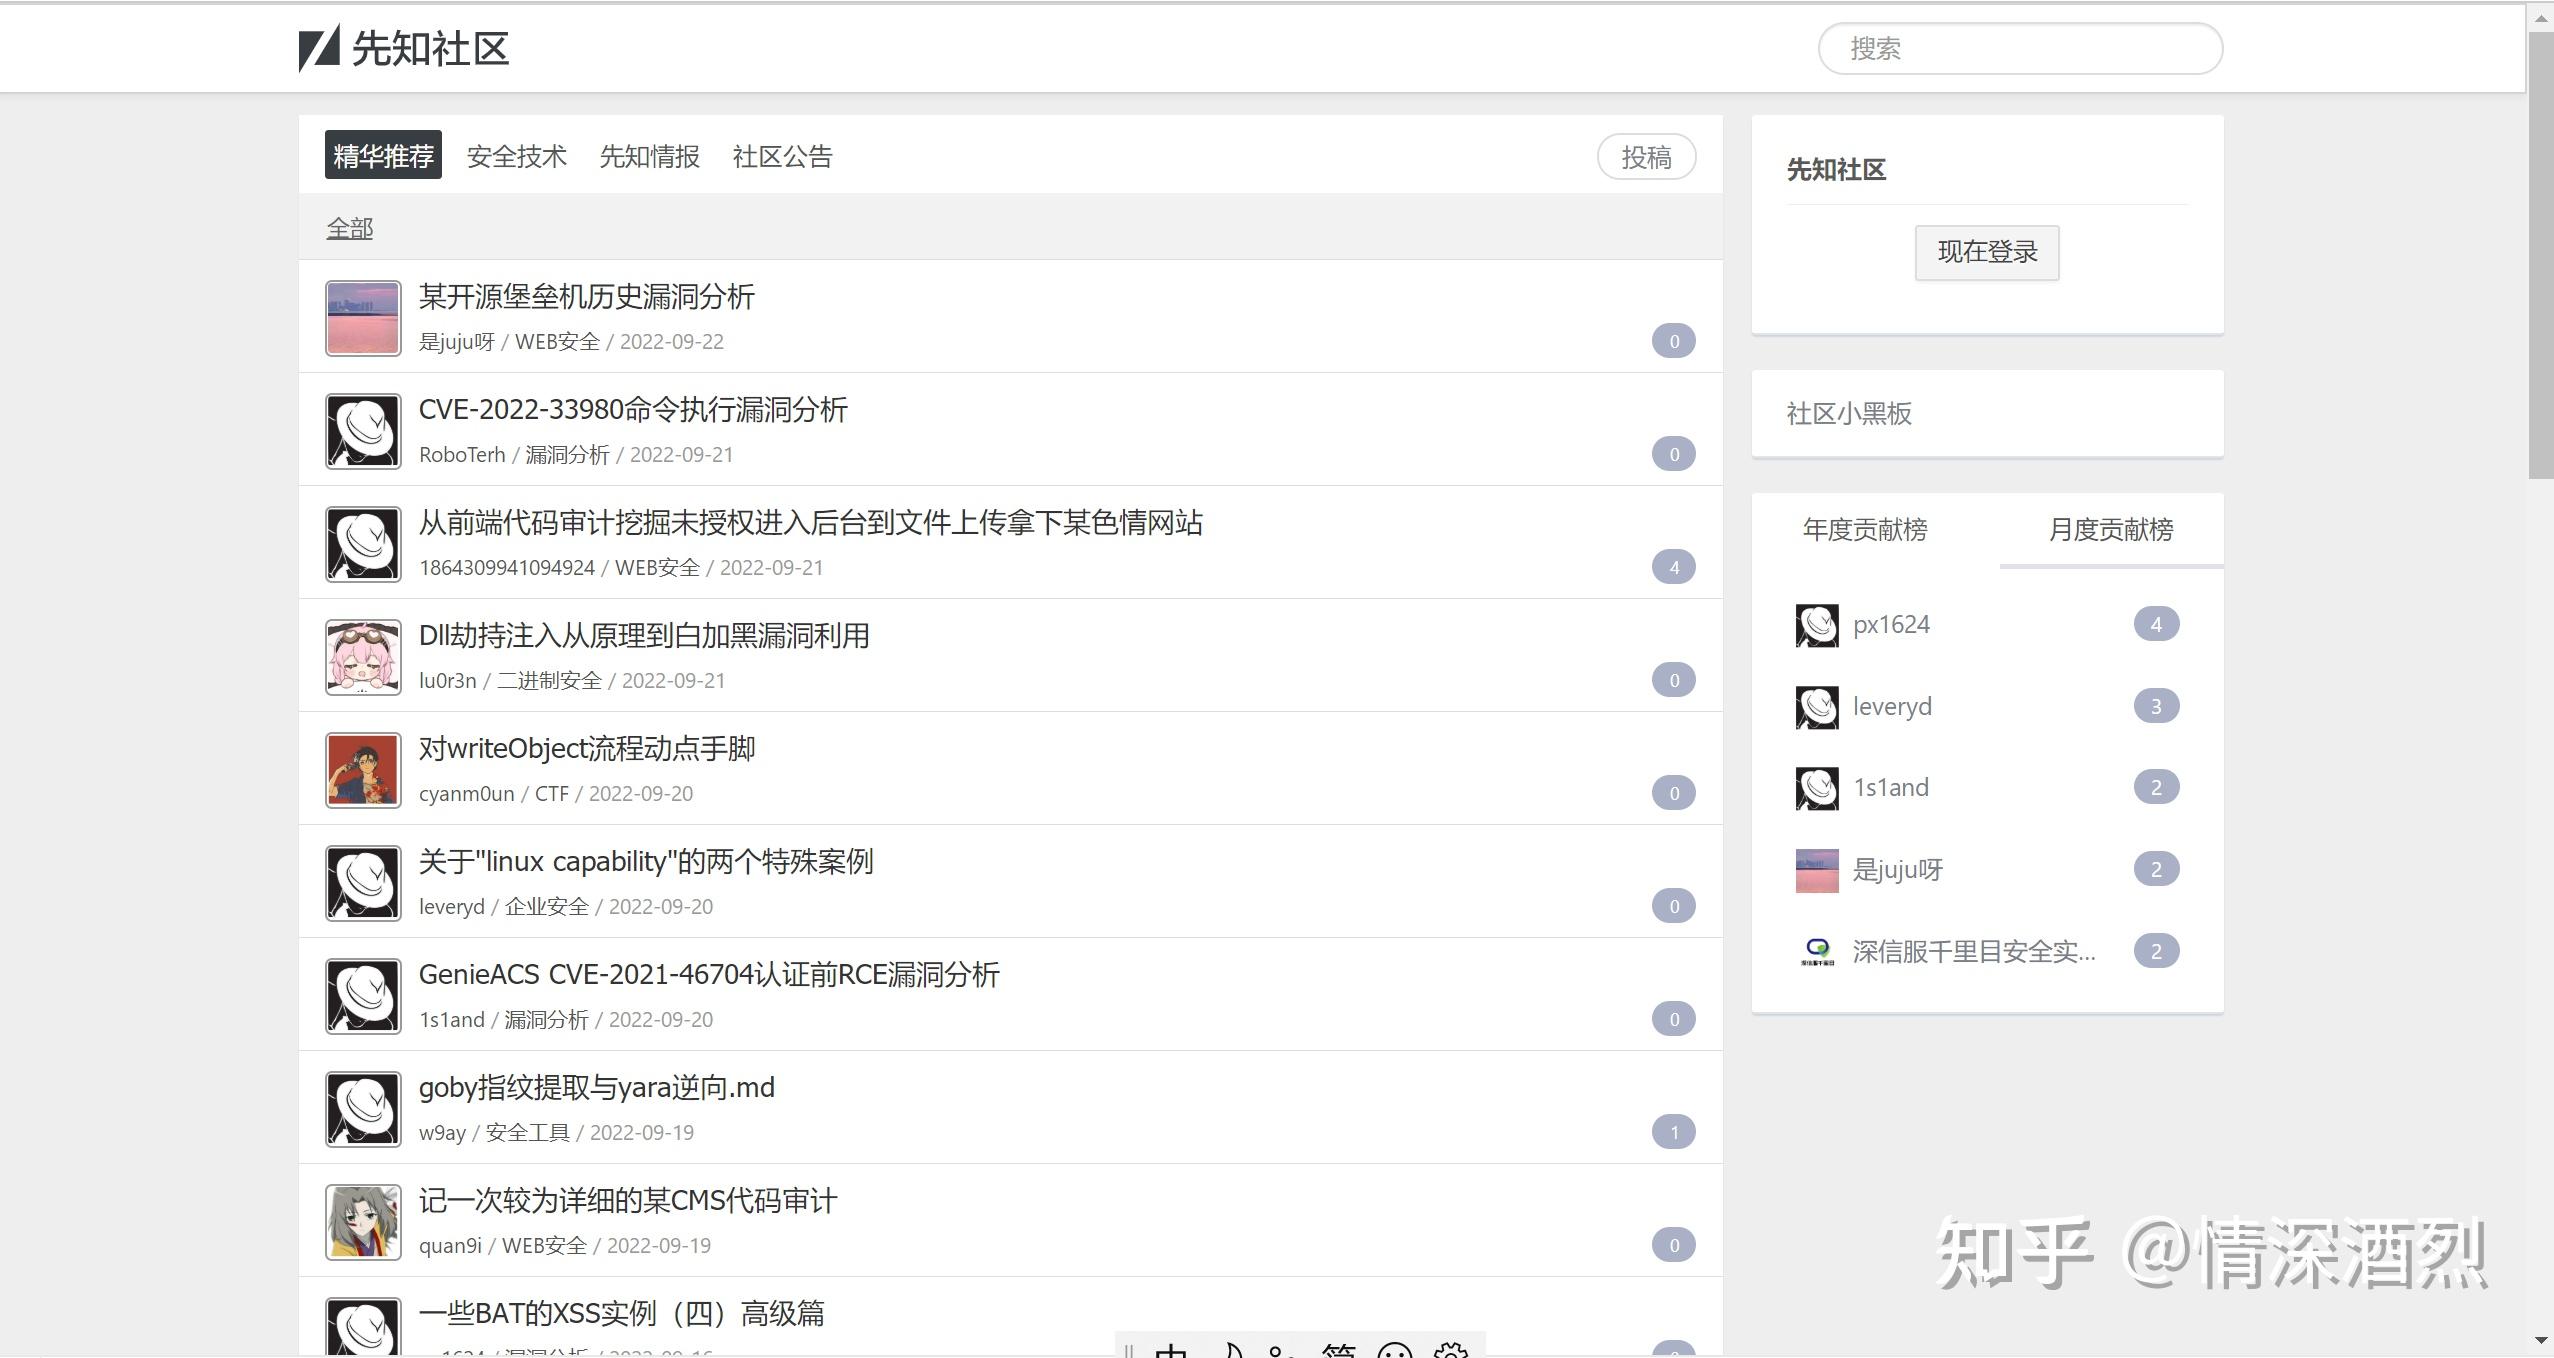Click 社区小黑板 panel heading
Viewport: 2554px width, 1358px height.
(x=1849, y=413)
